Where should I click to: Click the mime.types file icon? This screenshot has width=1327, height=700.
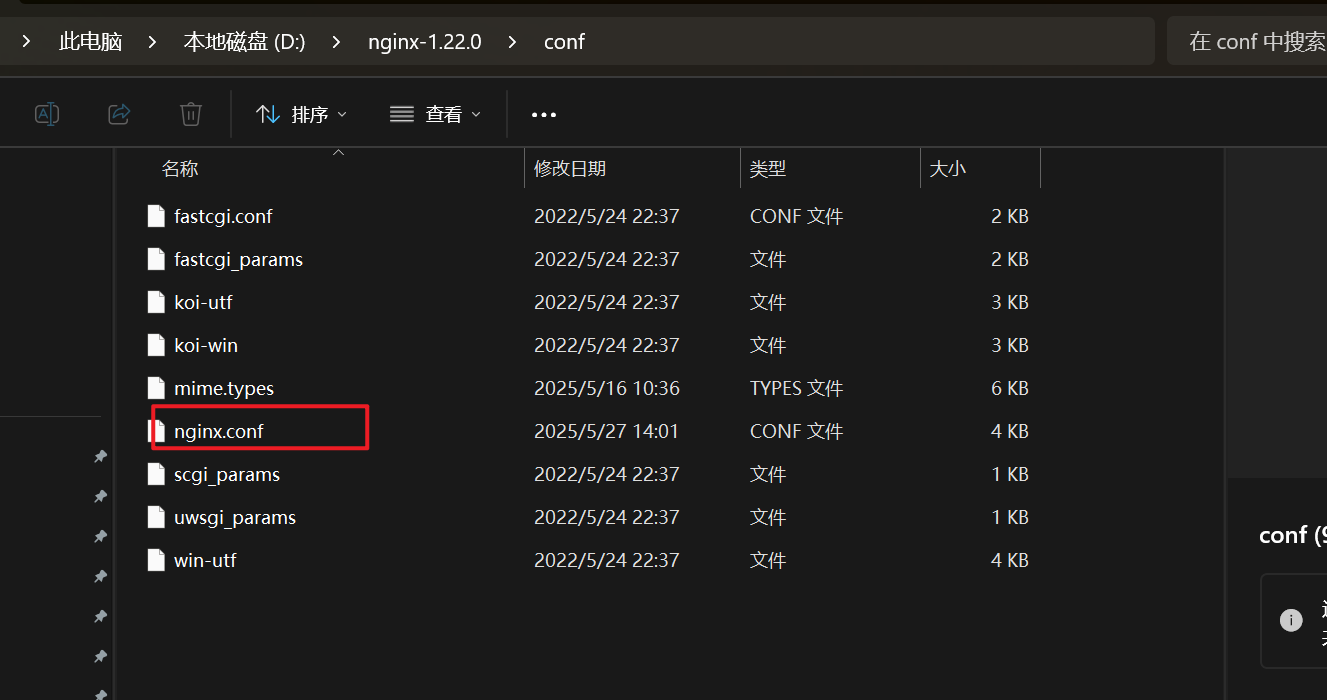[156, 387]
